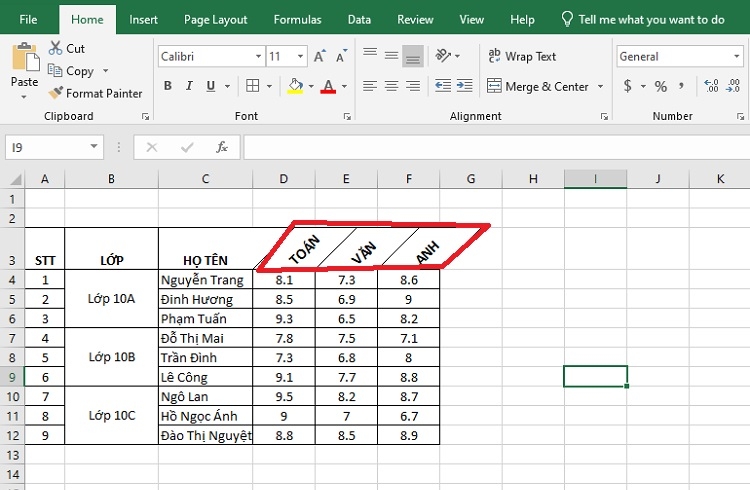Viewport: 750px width, 490px height.
Task: Click the Decrease Indent icon
Action: 443,86
